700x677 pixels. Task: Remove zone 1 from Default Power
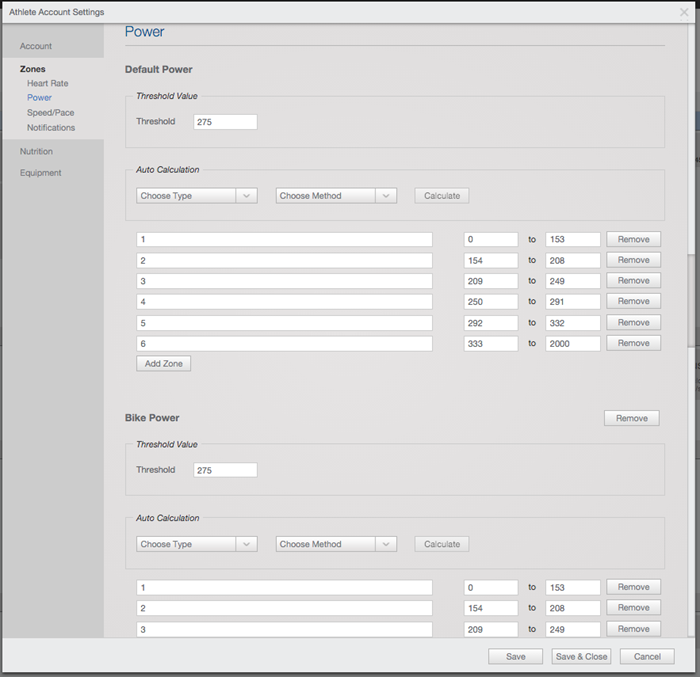(633, 239)
